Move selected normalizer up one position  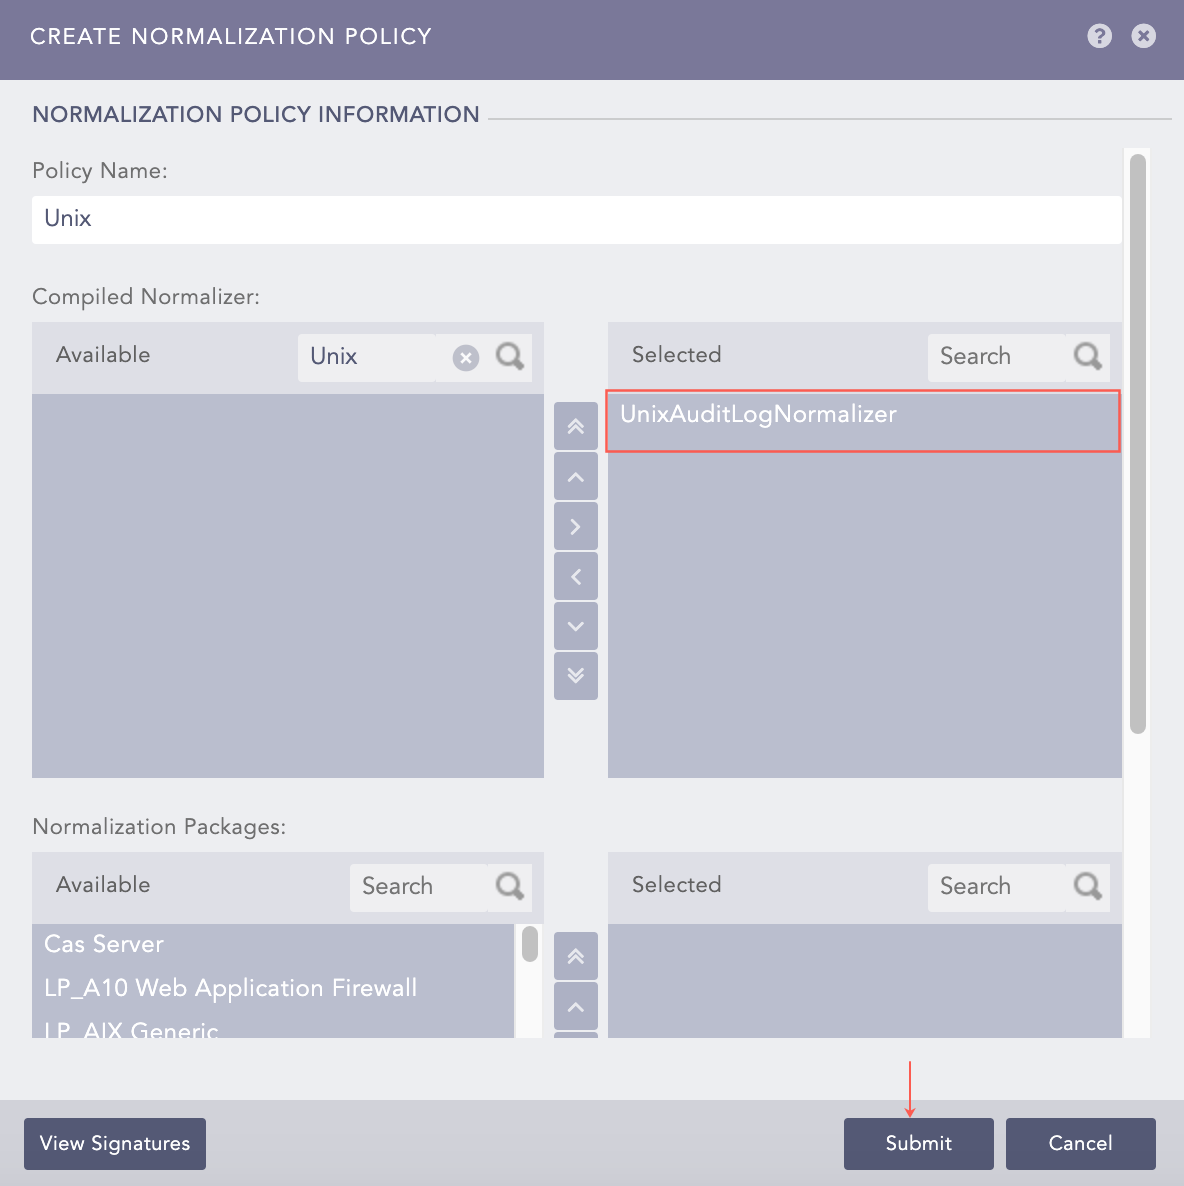coord(576,477)
